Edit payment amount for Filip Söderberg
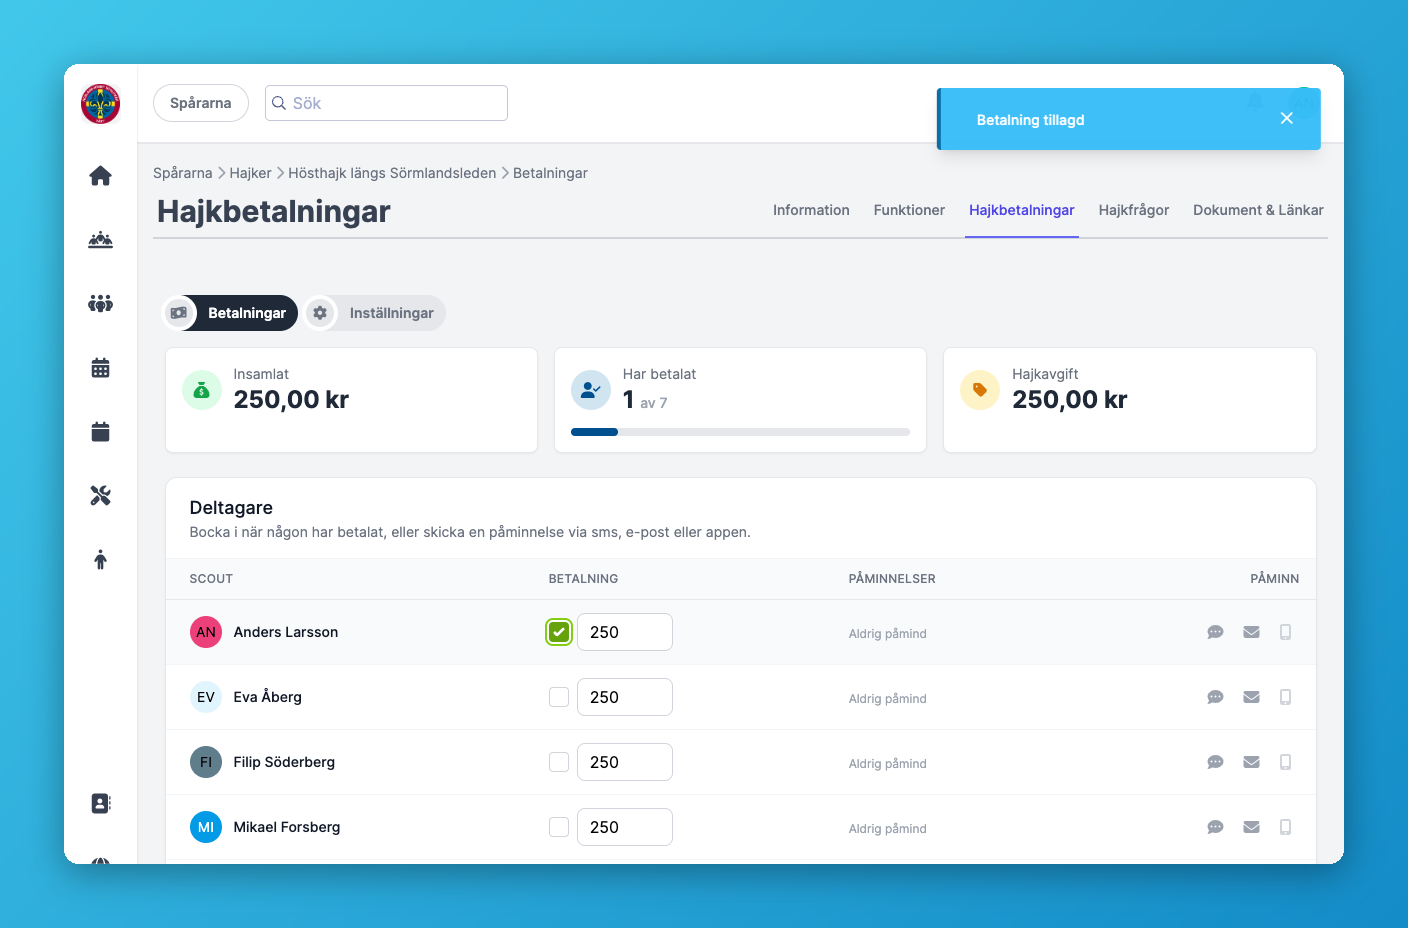The image size is (1408, 928). (625, 762)
